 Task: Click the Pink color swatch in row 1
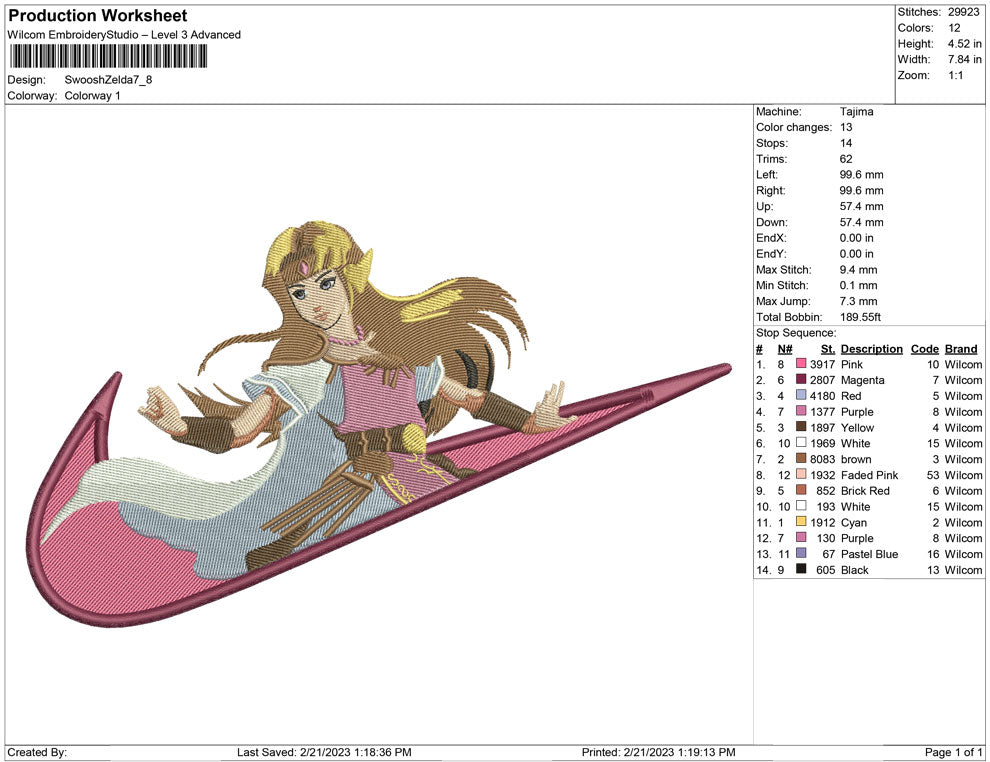pos(801,364)
